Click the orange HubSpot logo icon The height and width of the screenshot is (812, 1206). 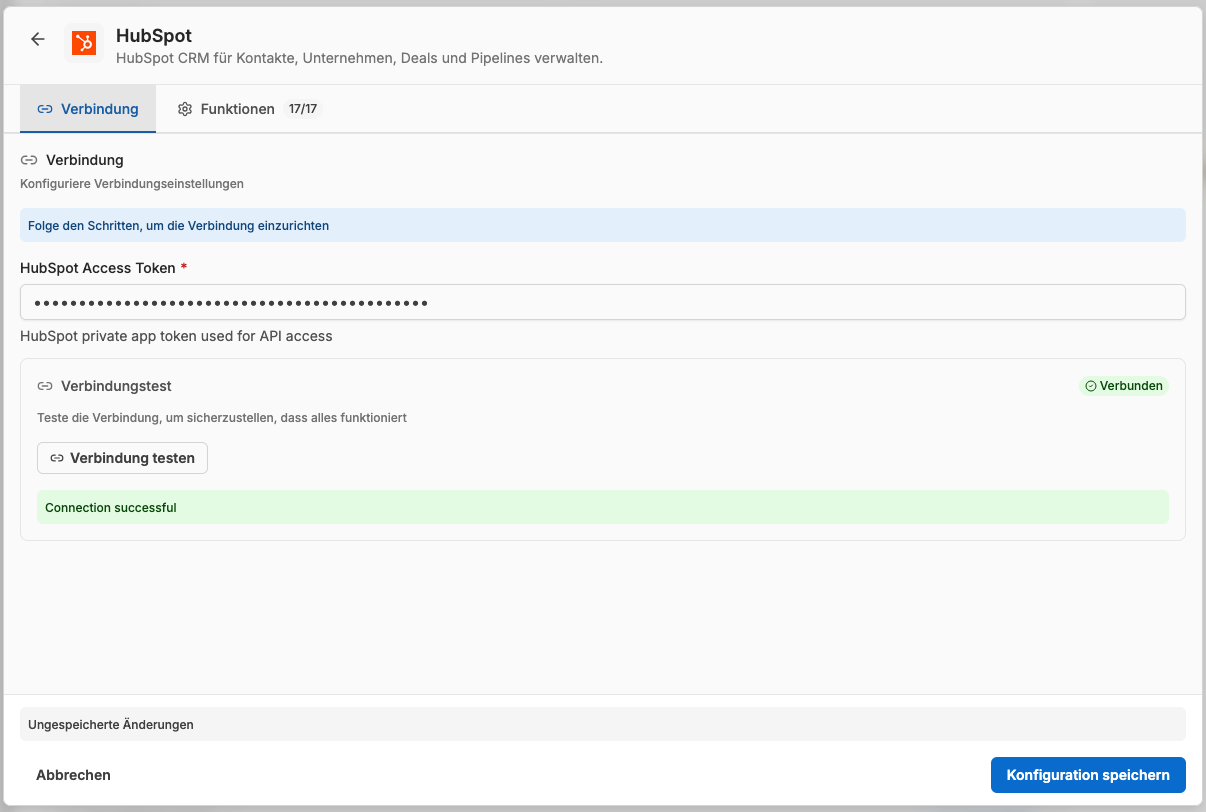point(84,43)
